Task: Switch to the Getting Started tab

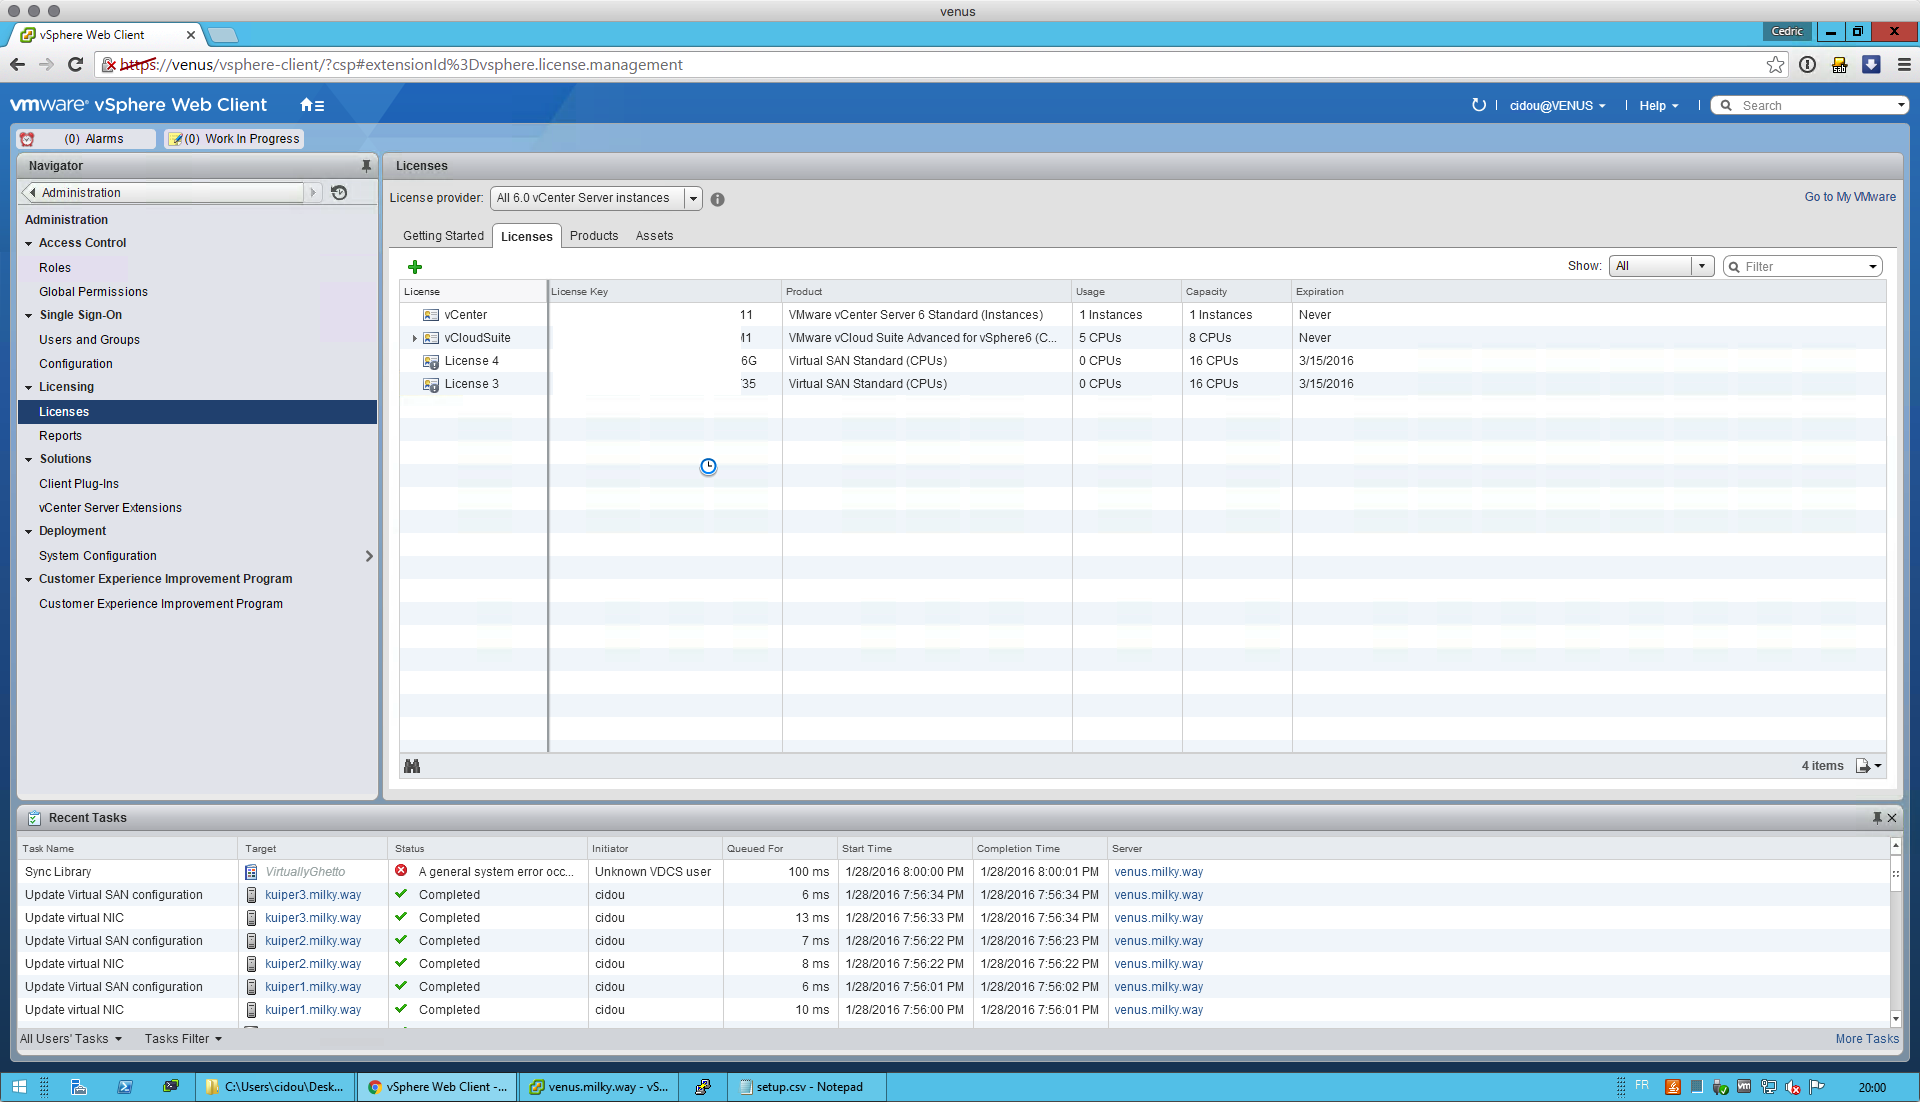Action: (443, 236)
